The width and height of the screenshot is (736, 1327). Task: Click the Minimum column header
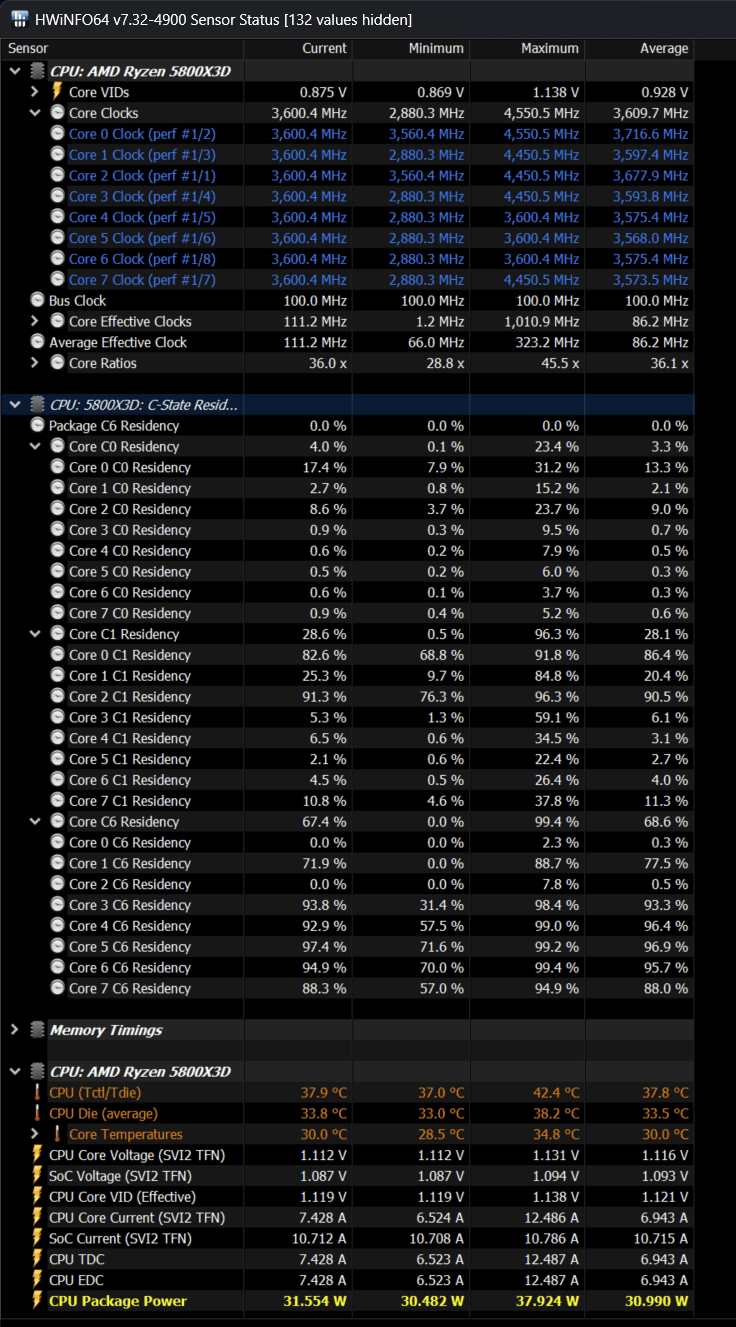[436, 48]
